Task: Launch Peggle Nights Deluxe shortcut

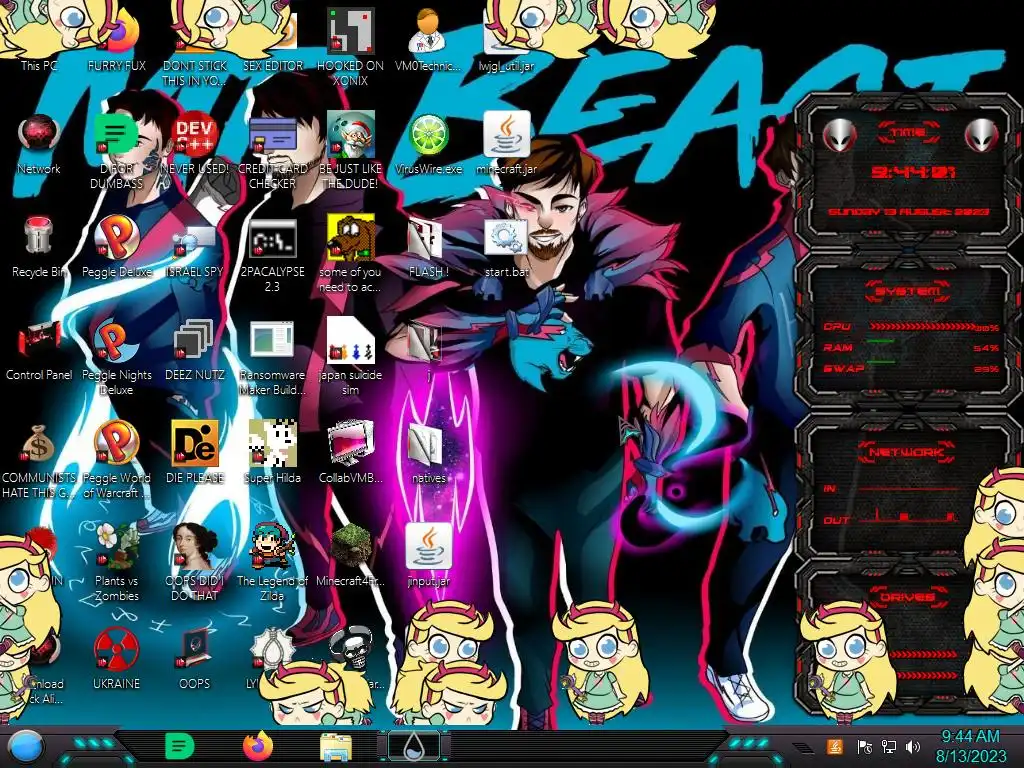Action: tap(116, 340)
